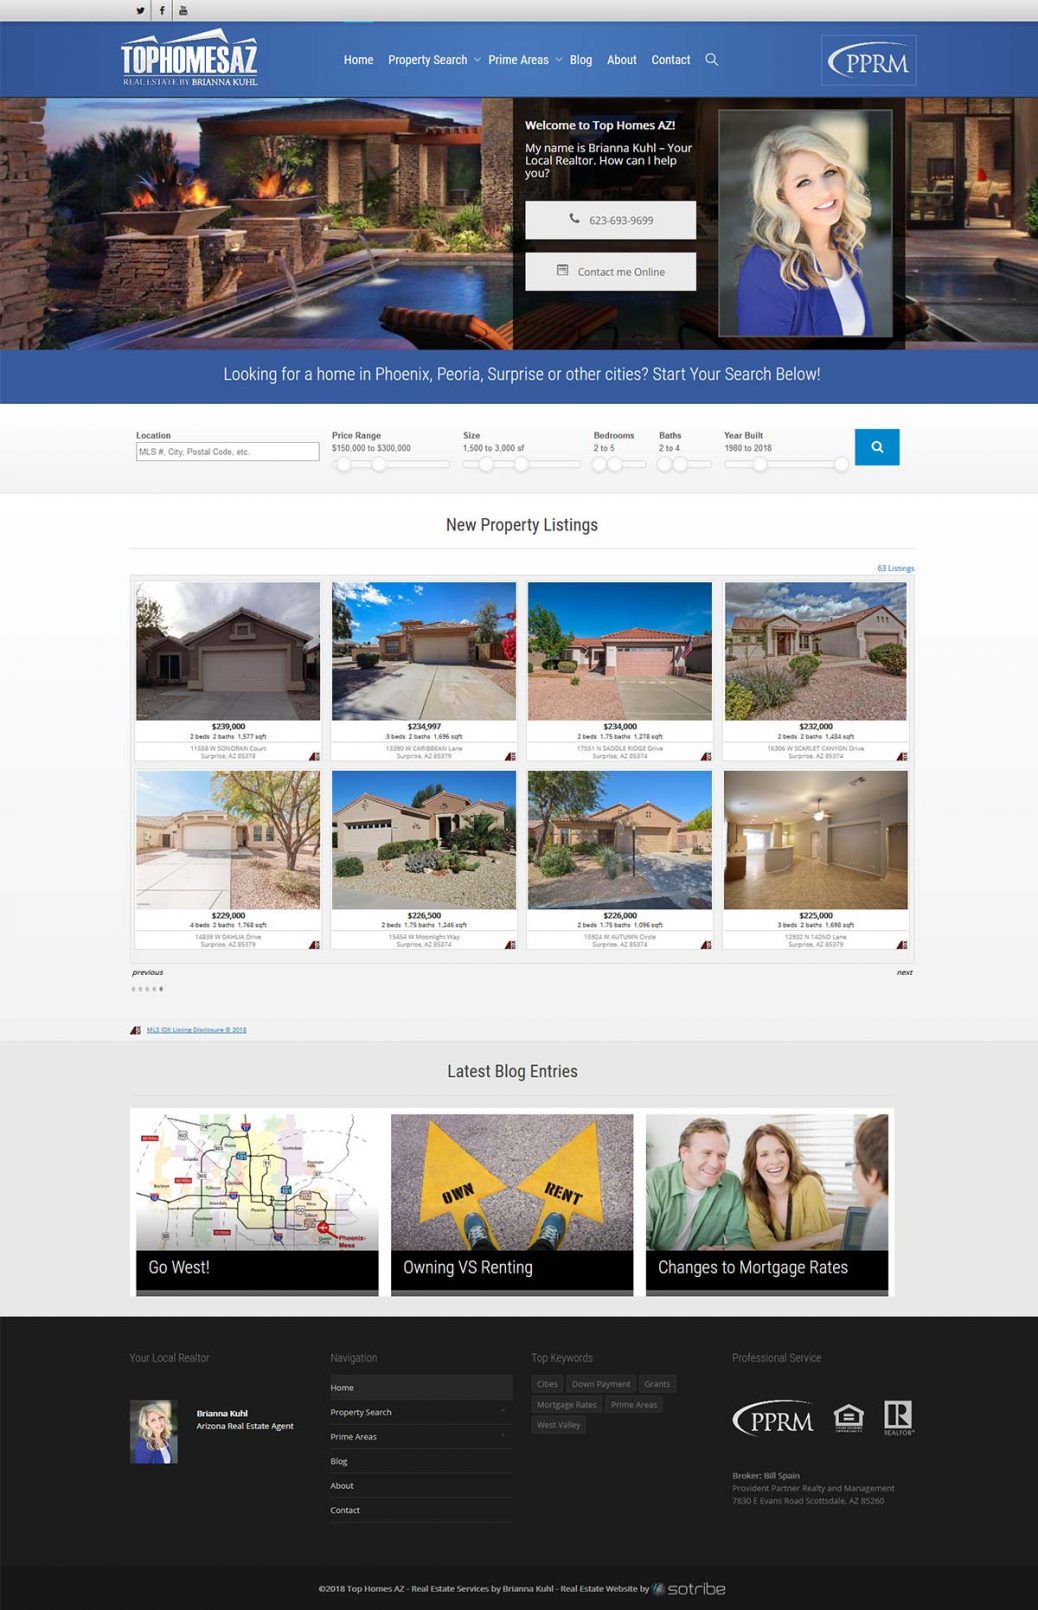
Task: Open the $225,000 142nd Lane listing photo
Action: pyautogui.click(x=816, y=840)
